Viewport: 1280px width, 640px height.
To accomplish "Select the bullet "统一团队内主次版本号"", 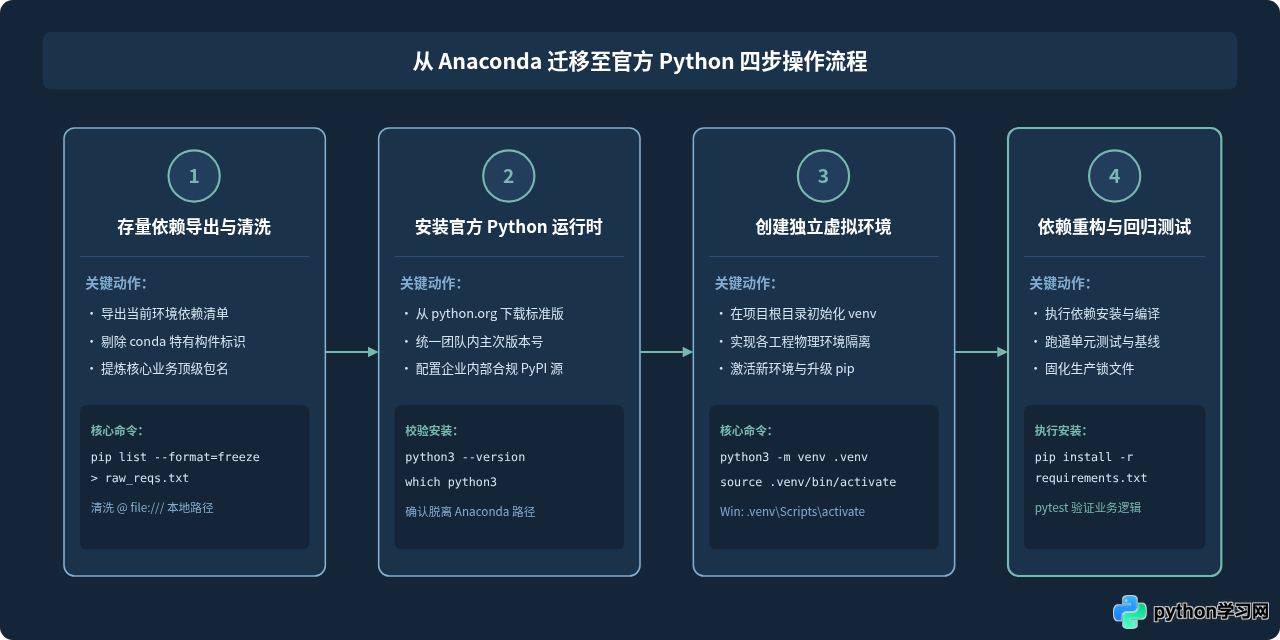I will [480, 342].
